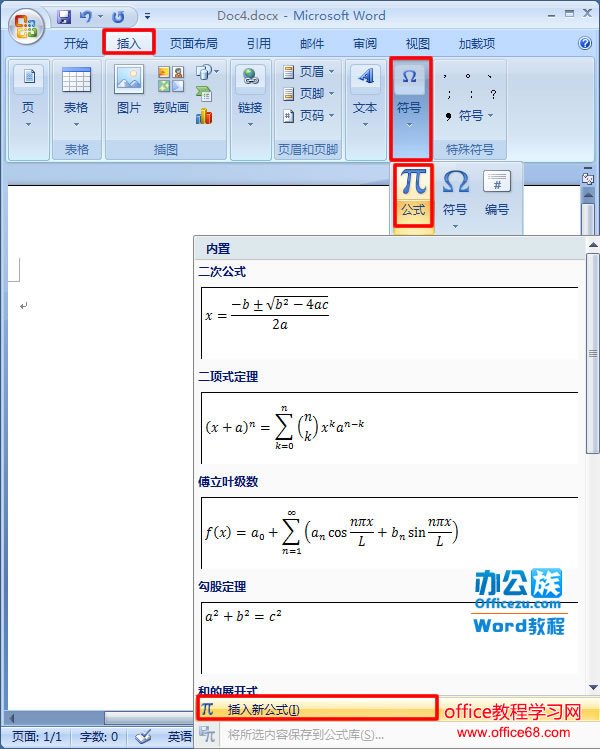Viewport: 600px width, 749px height.
Task: Insert the 二次公式 quadratic equation
Action: pyautogui.click(x=390, y=322)
